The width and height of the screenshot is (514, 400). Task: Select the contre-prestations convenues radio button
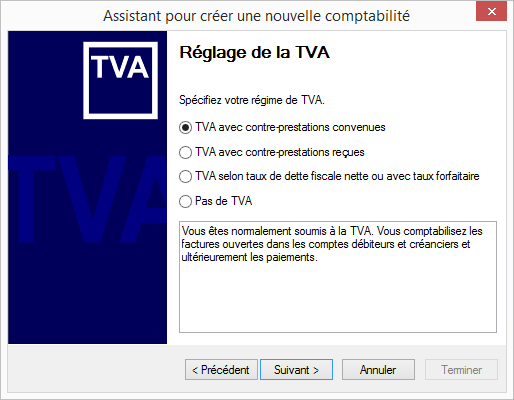[185, 127]
